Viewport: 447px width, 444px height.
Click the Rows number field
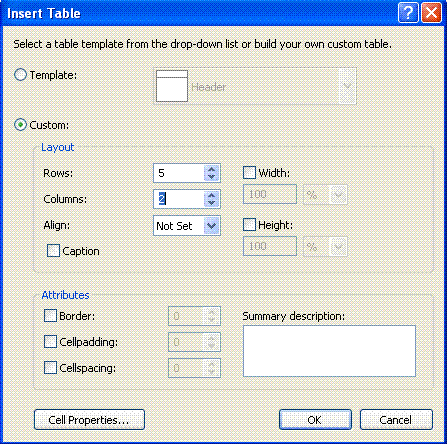pos(179,173)
